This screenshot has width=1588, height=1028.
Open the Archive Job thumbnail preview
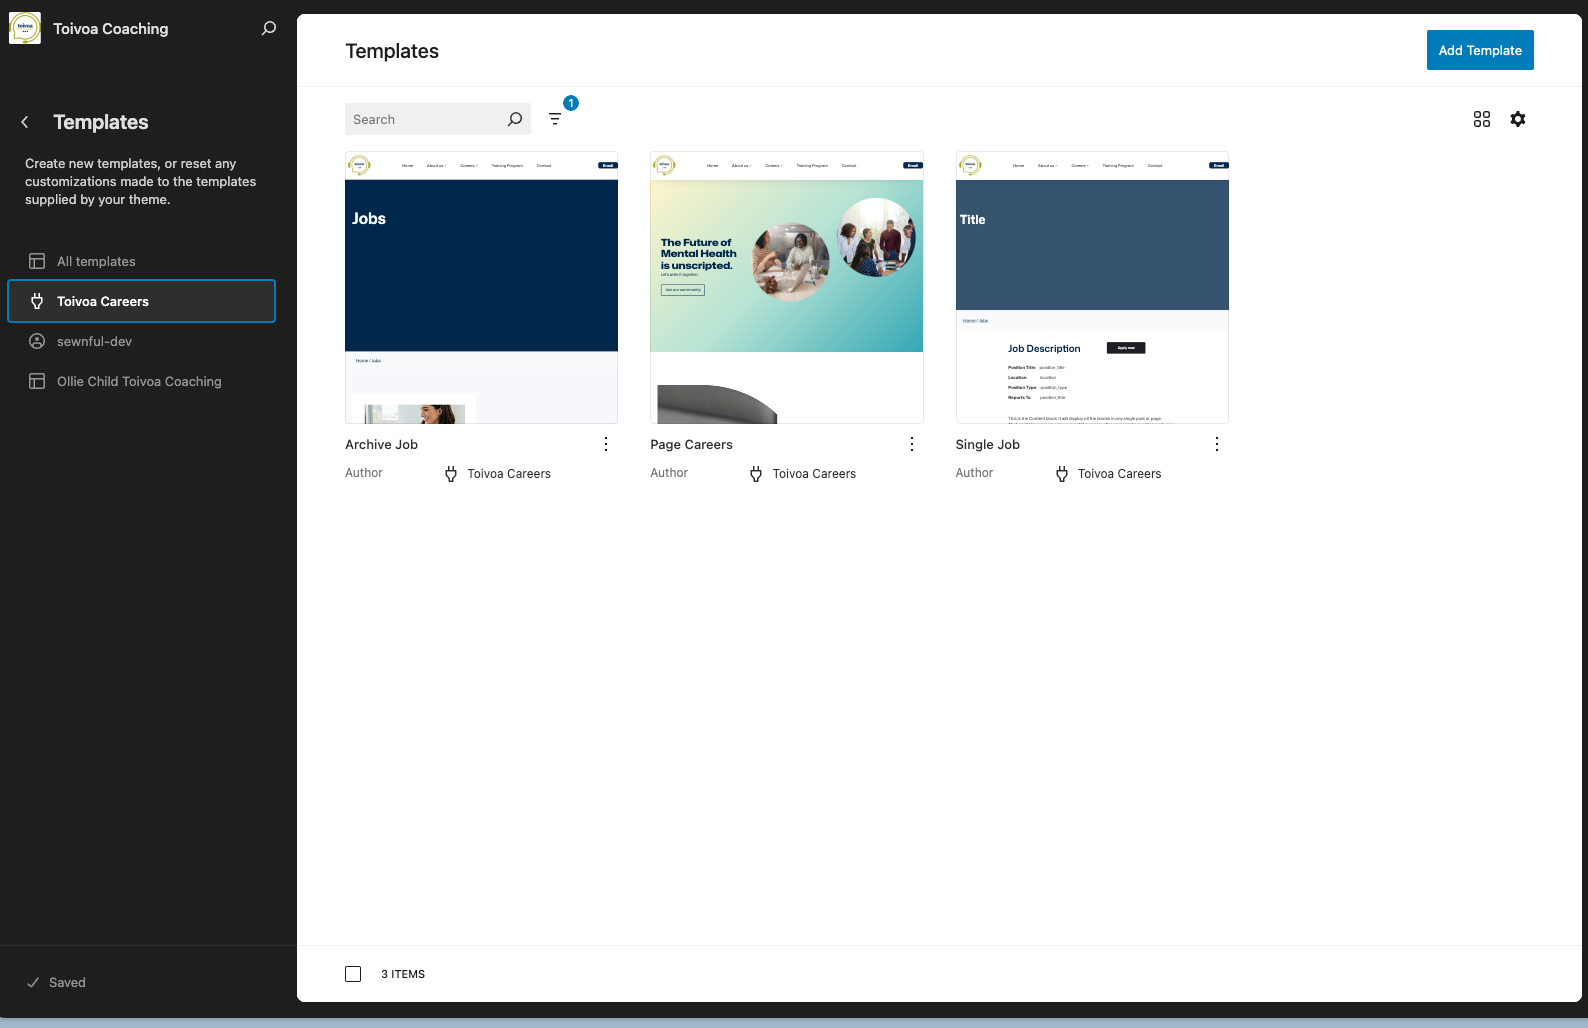click(481, 288)
